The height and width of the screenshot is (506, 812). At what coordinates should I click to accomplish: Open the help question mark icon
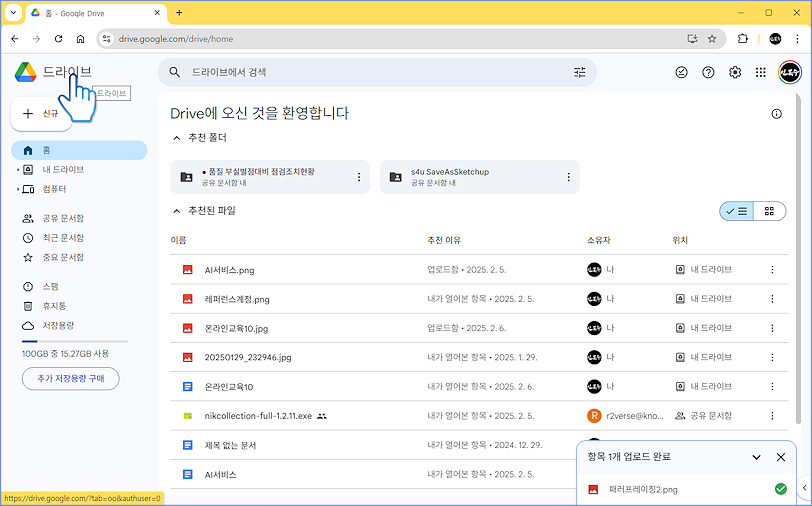pos(708,73)
